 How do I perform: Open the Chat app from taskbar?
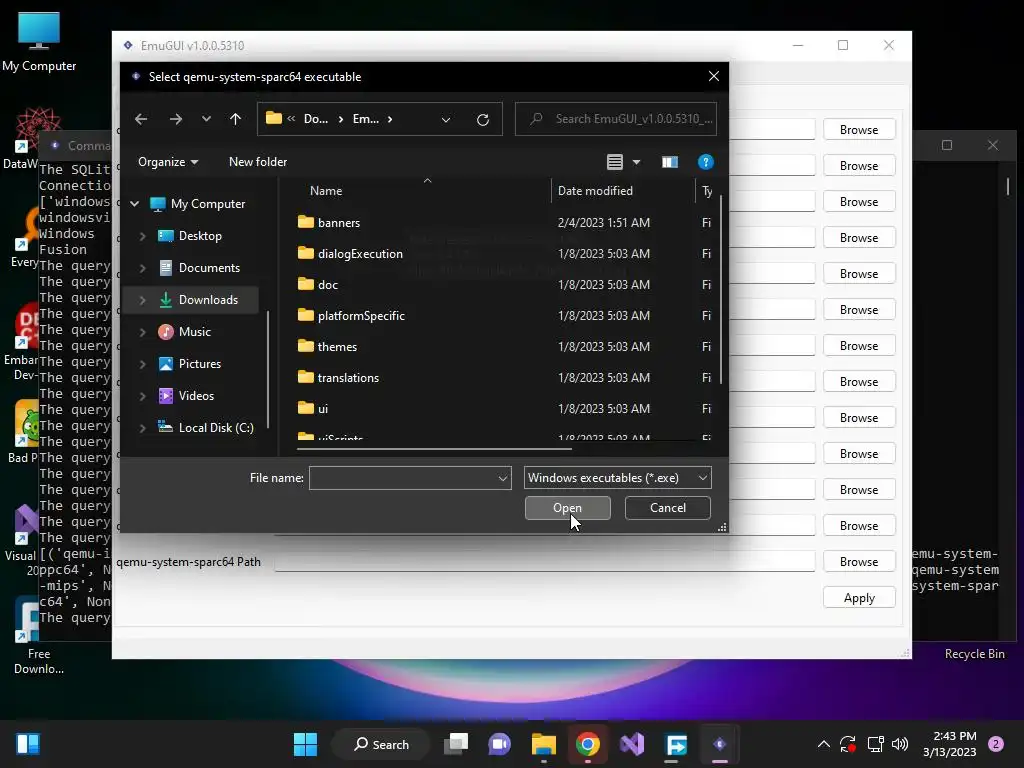pyautogui.click(x=500, y=744)
